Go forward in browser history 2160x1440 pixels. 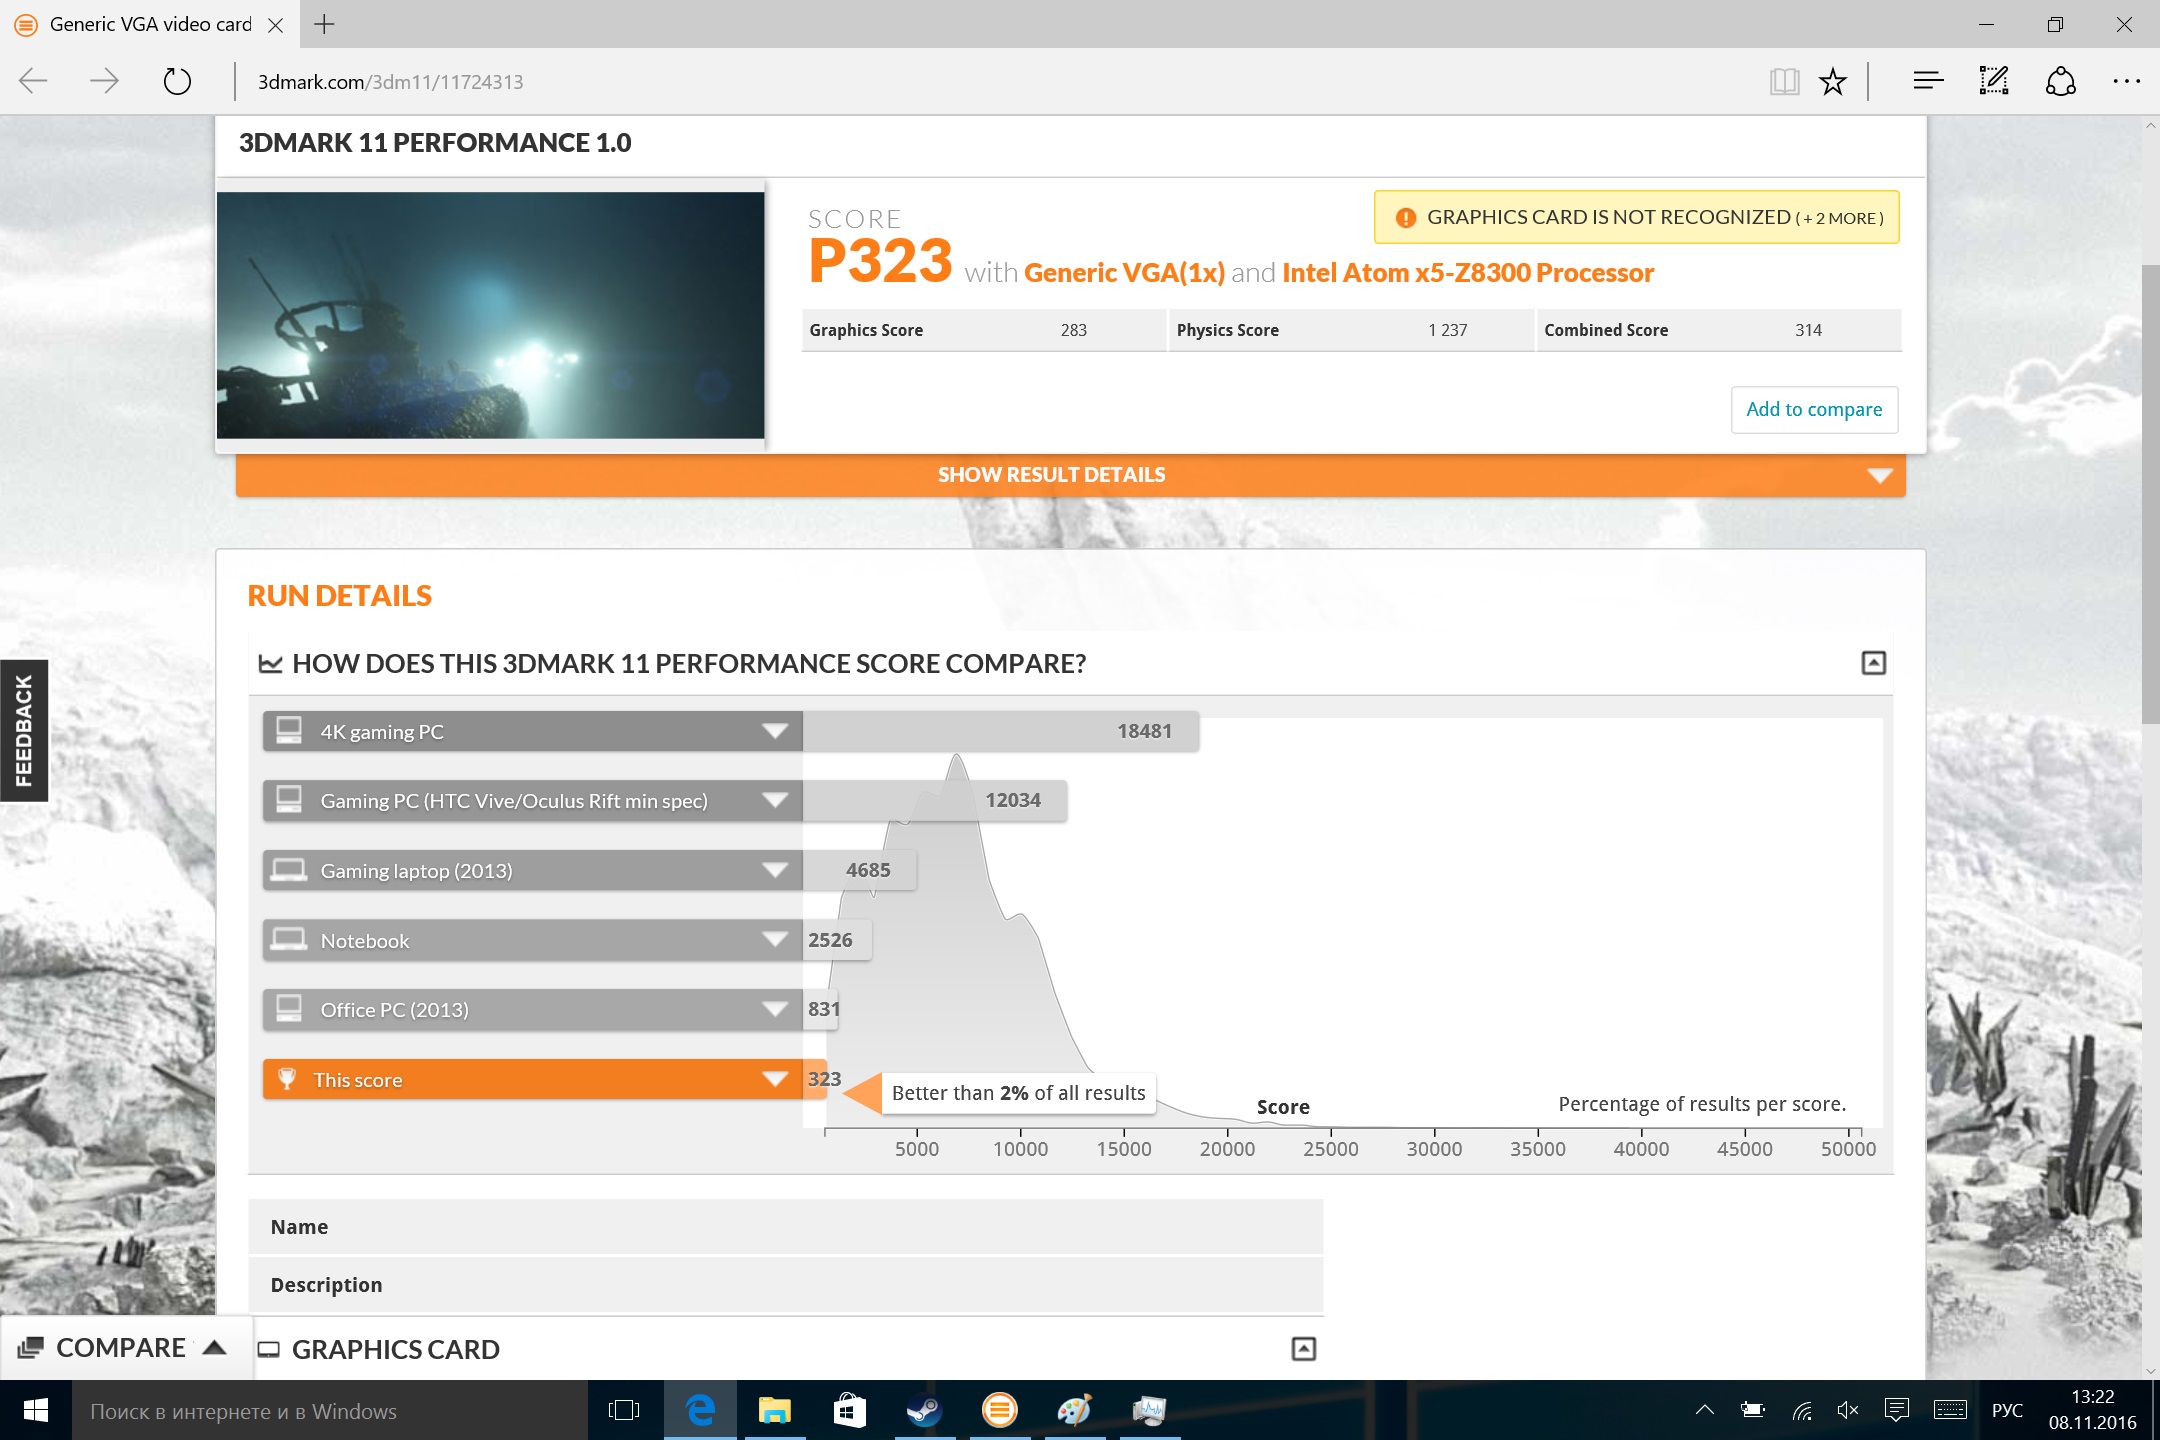104,81
